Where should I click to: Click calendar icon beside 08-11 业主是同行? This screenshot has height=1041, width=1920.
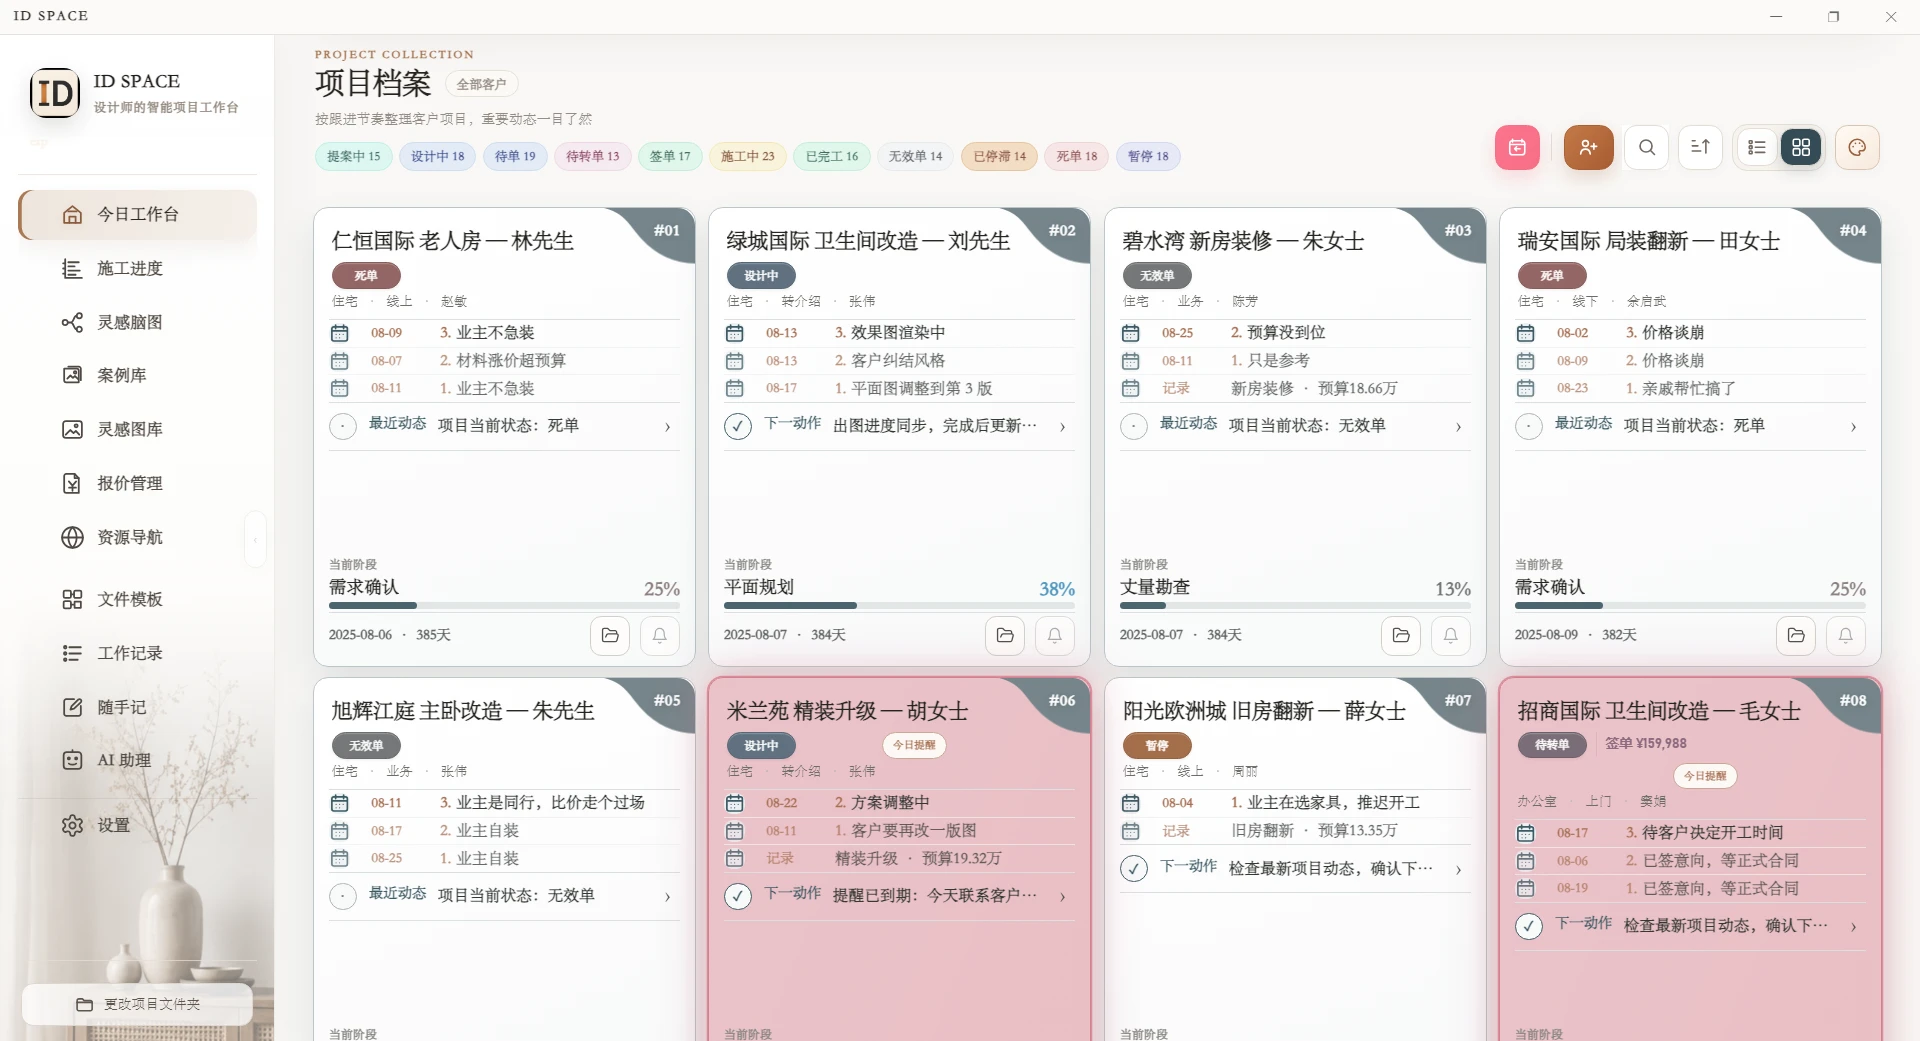[340, 803]
